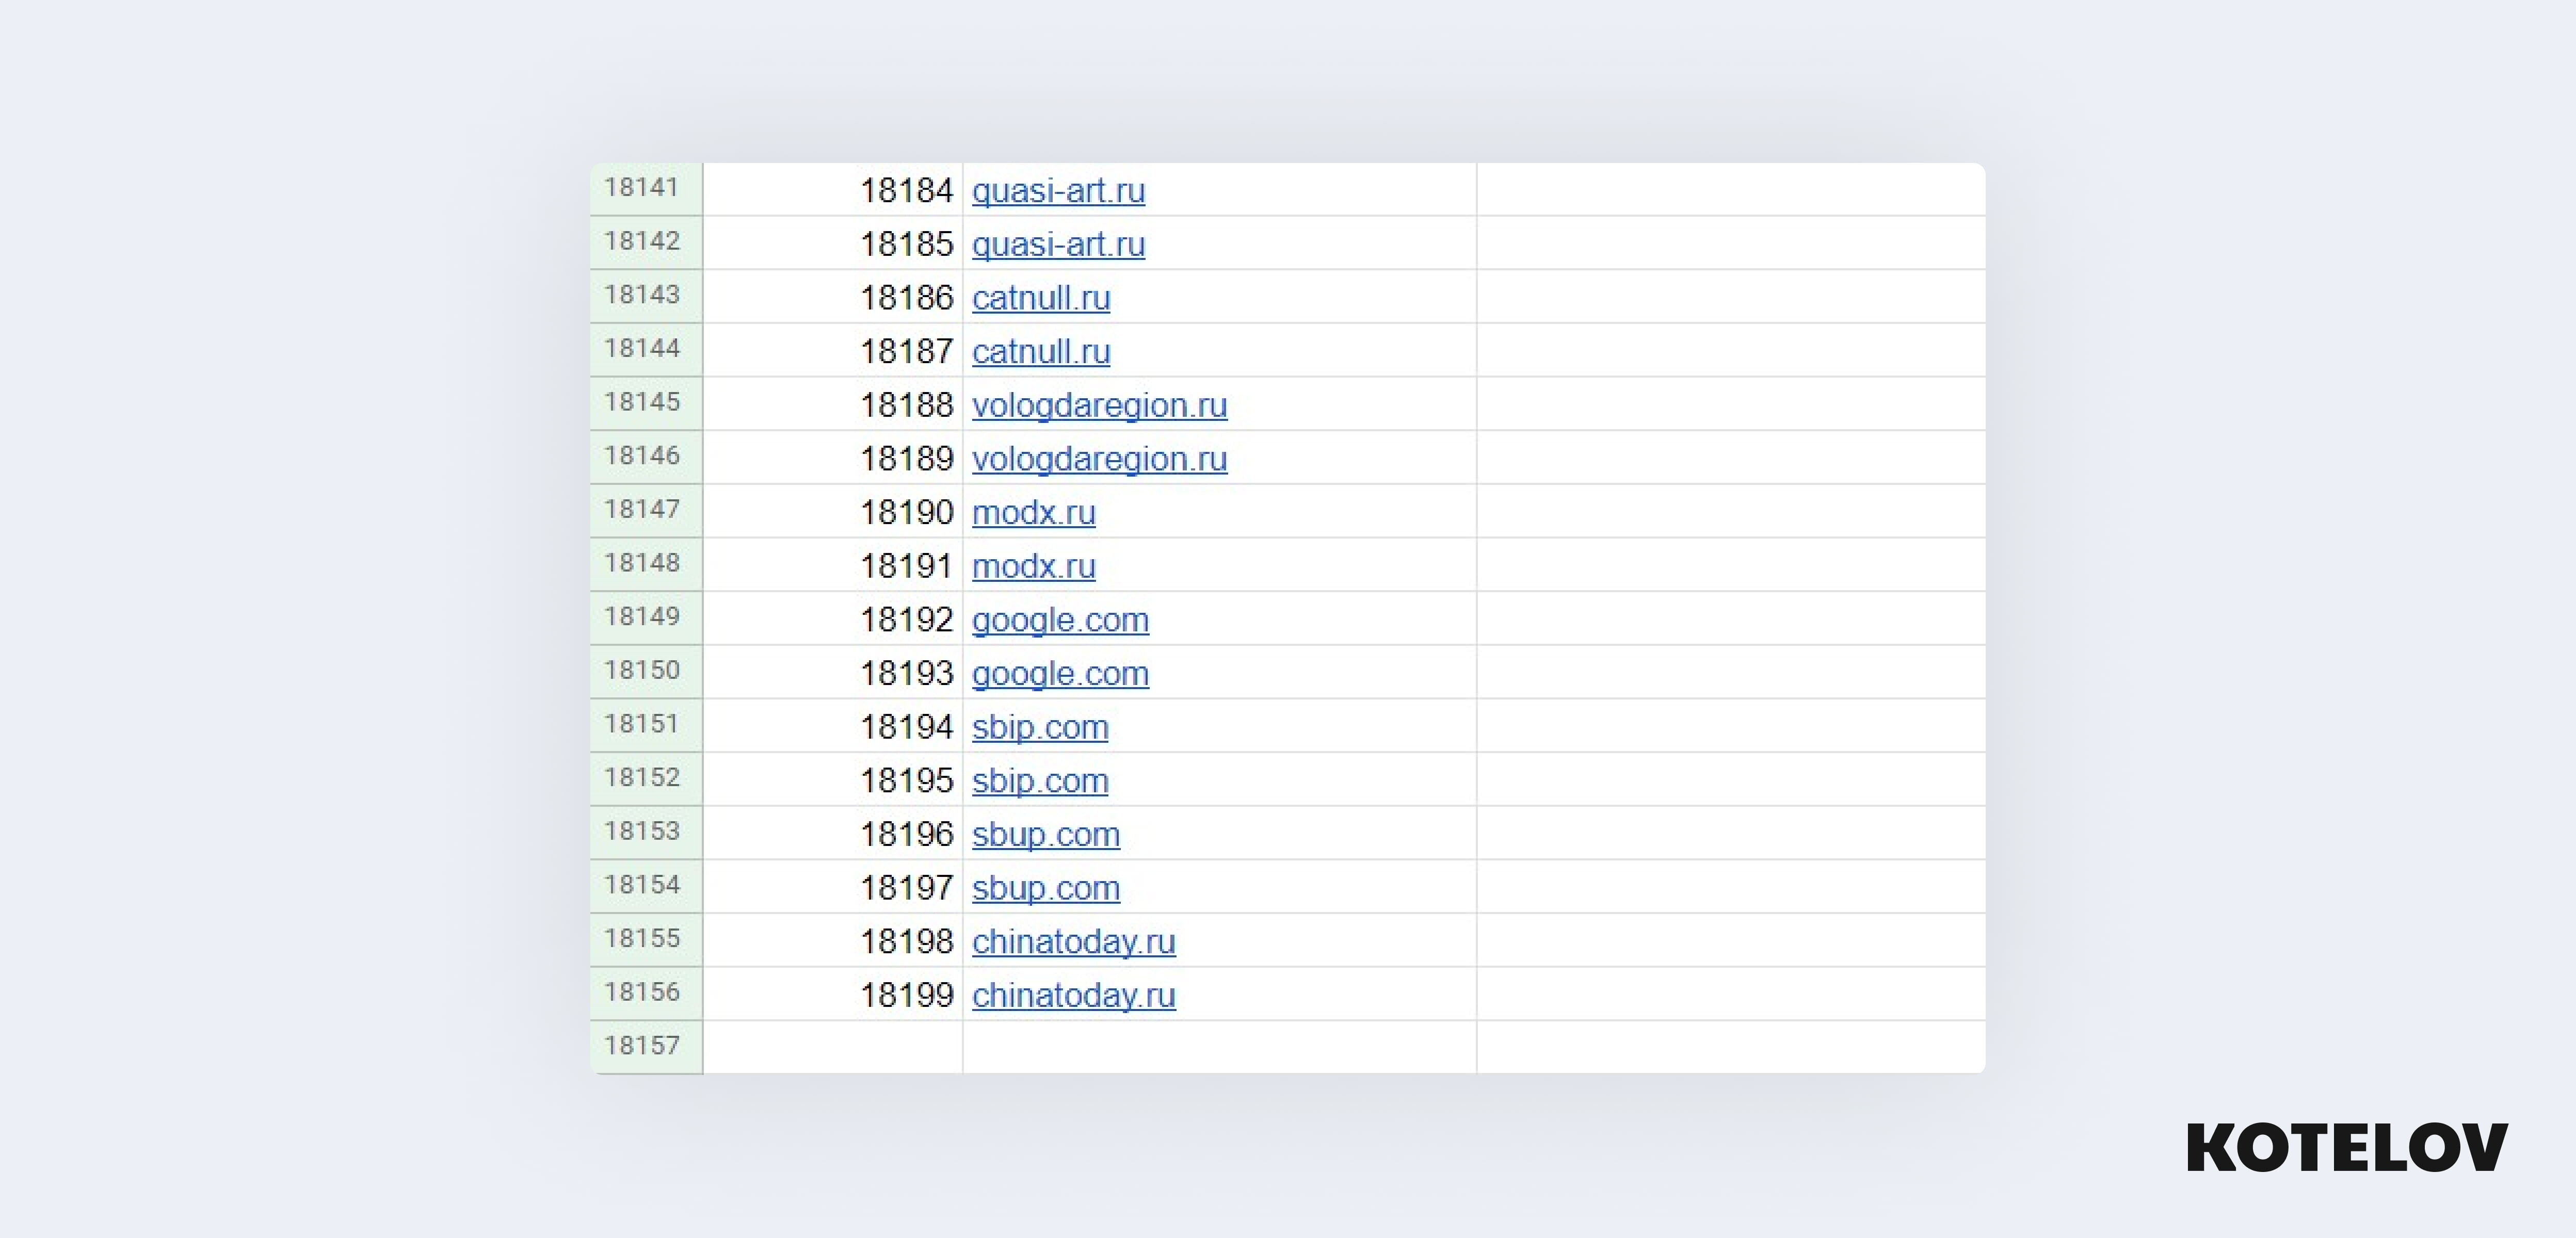This screenshot has width=2576, height=1238.
Task: Select row header 18154
Action: point(645,885)
